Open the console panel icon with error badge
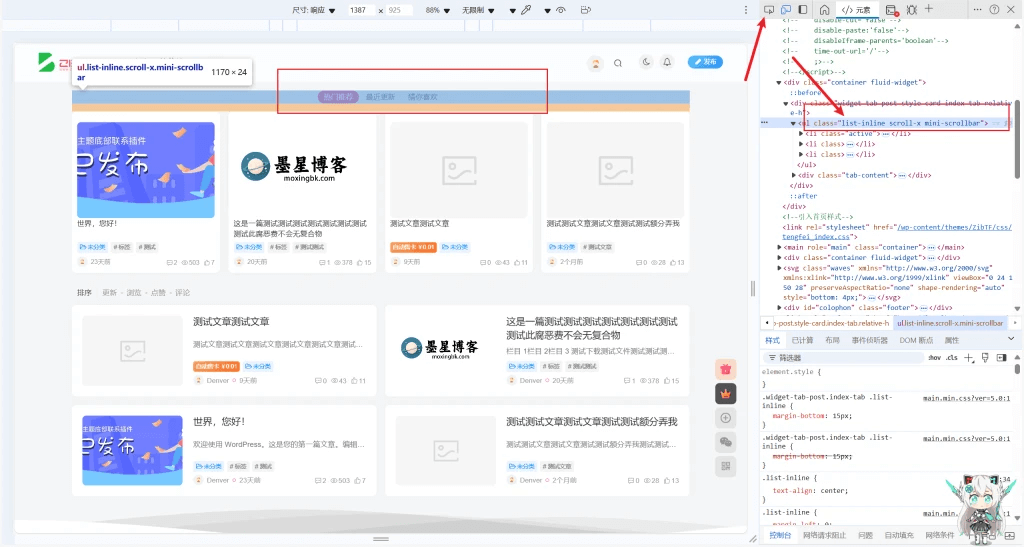 891,10
